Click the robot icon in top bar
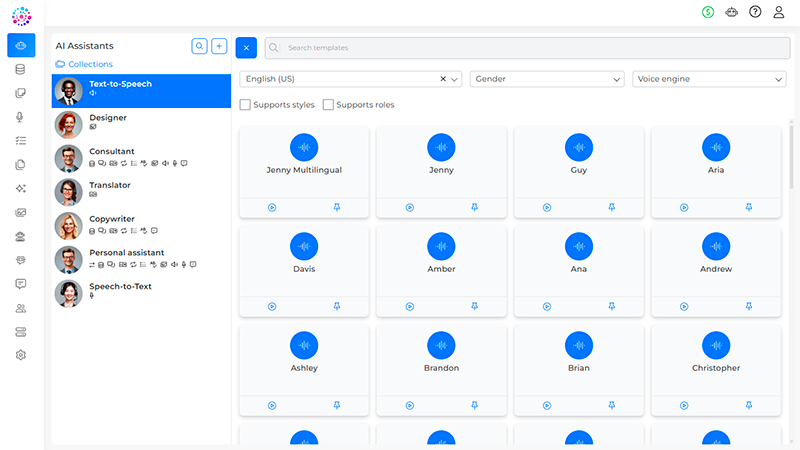Image resolution: width=800 pixels, height=450 pixels. pos(732,12)
